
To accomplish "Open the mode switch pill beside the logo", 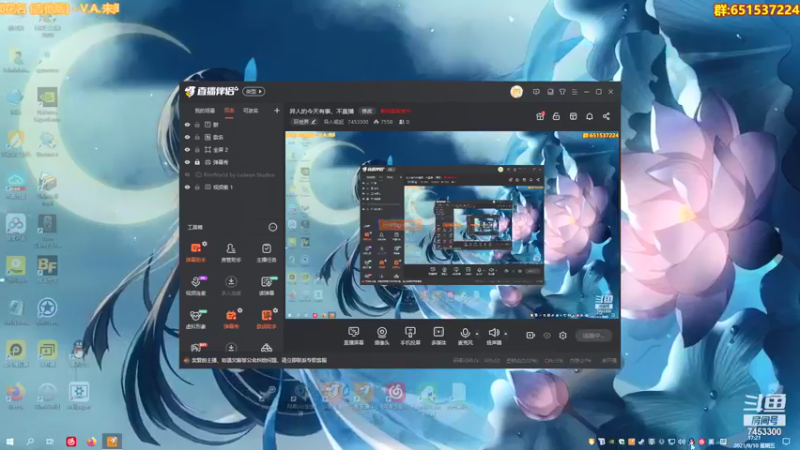I will tap(254, 91).
